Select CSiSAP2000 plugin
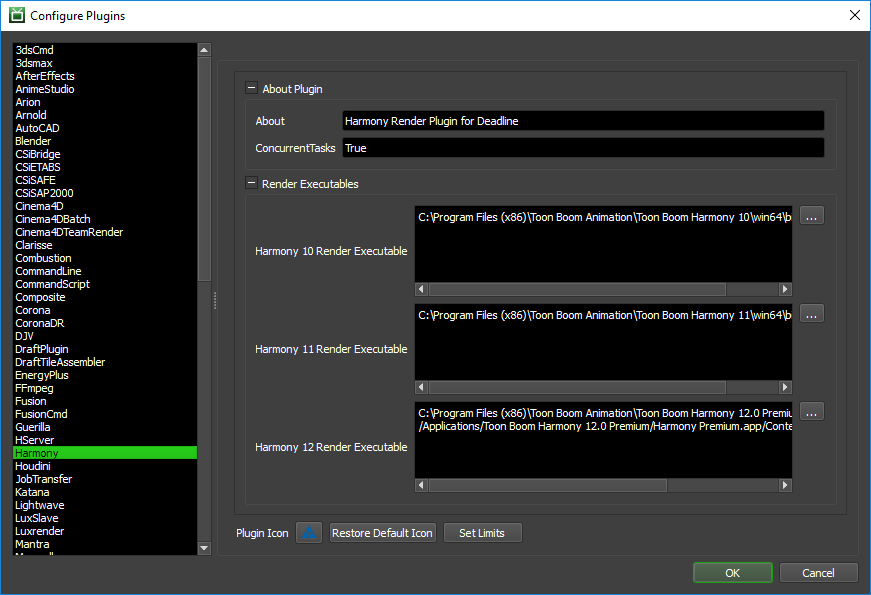 point(104,193)
